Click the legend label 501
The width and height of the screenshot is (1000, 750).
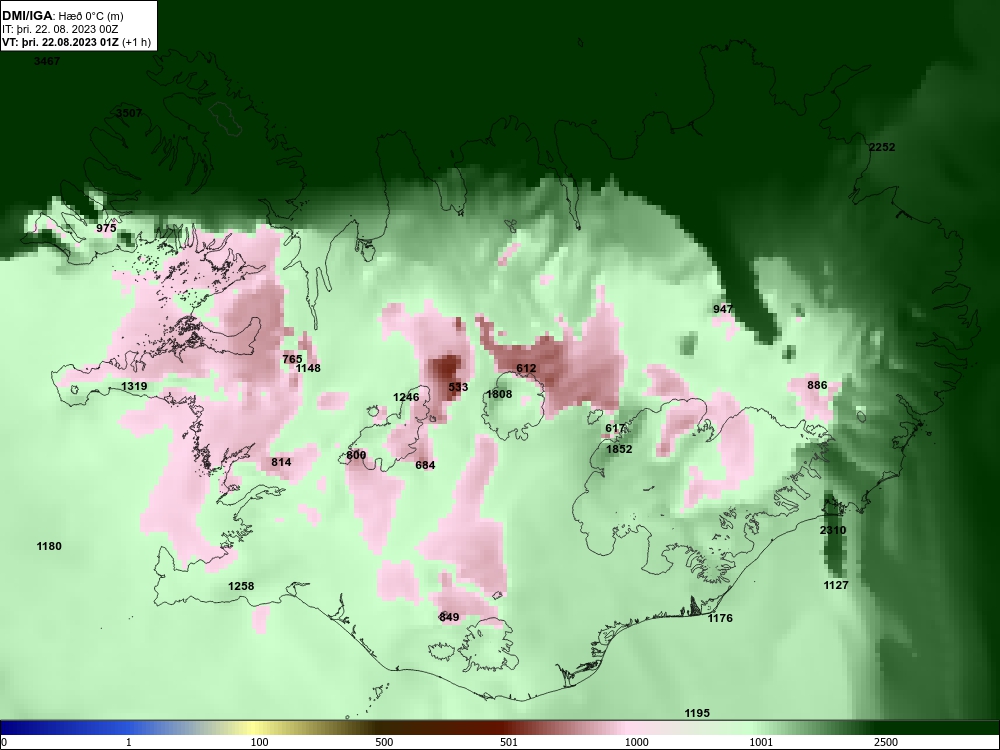coord(509,742)
